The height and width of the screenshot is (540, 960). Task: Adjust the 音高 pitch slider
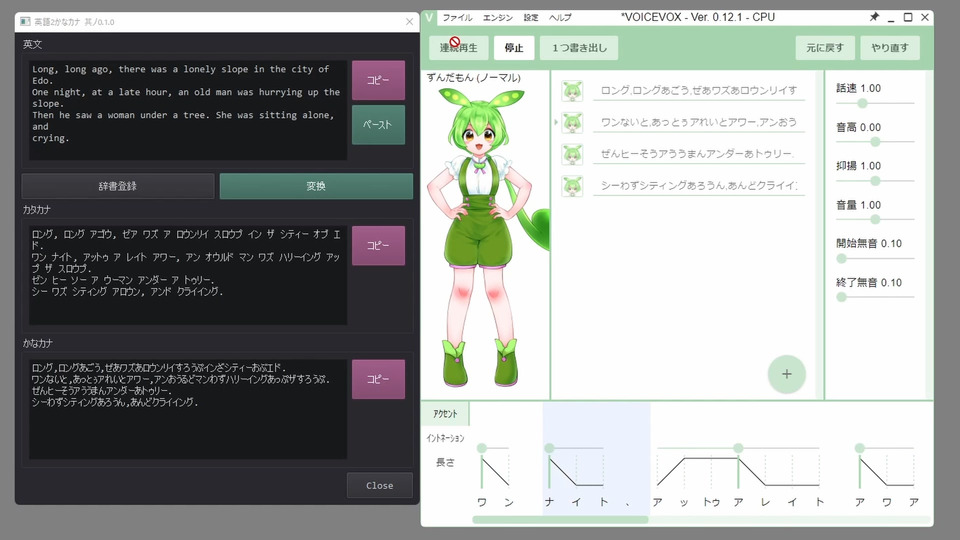[875, 142]
